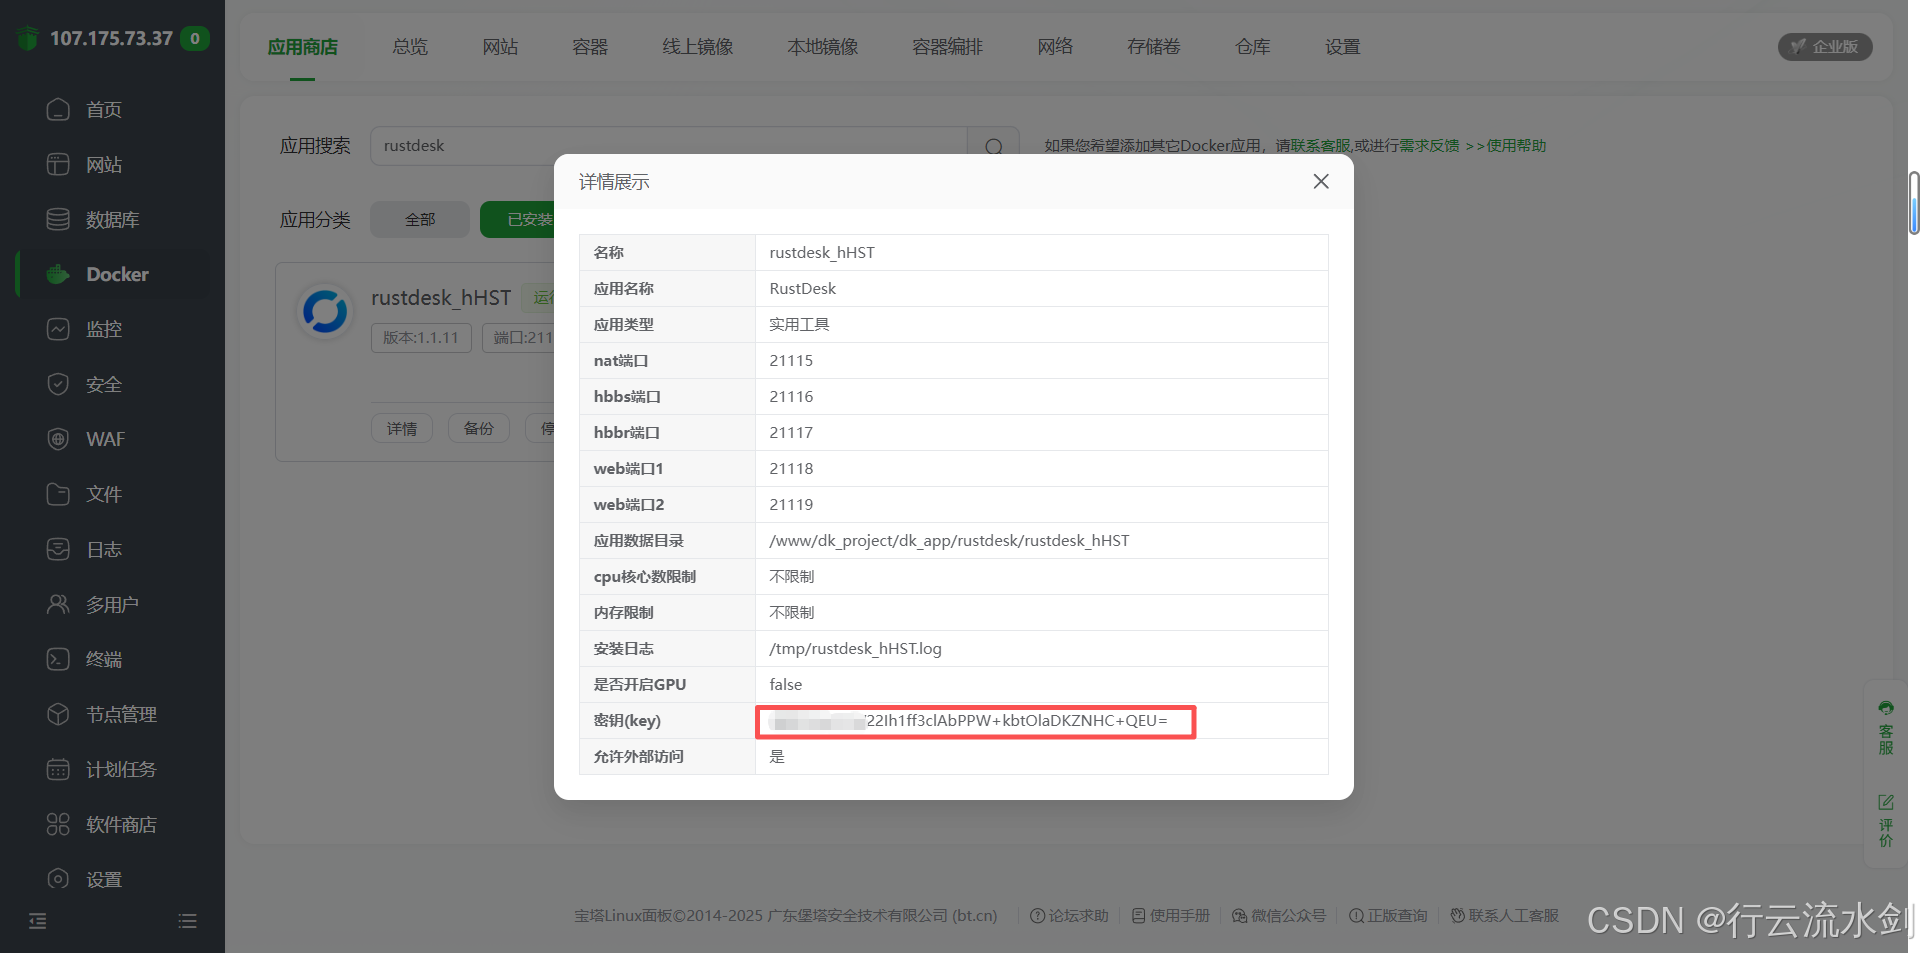Close the 详情展示 details dialog
The height and width of the screenshot is (953, 1920).
pos(1320,181)
